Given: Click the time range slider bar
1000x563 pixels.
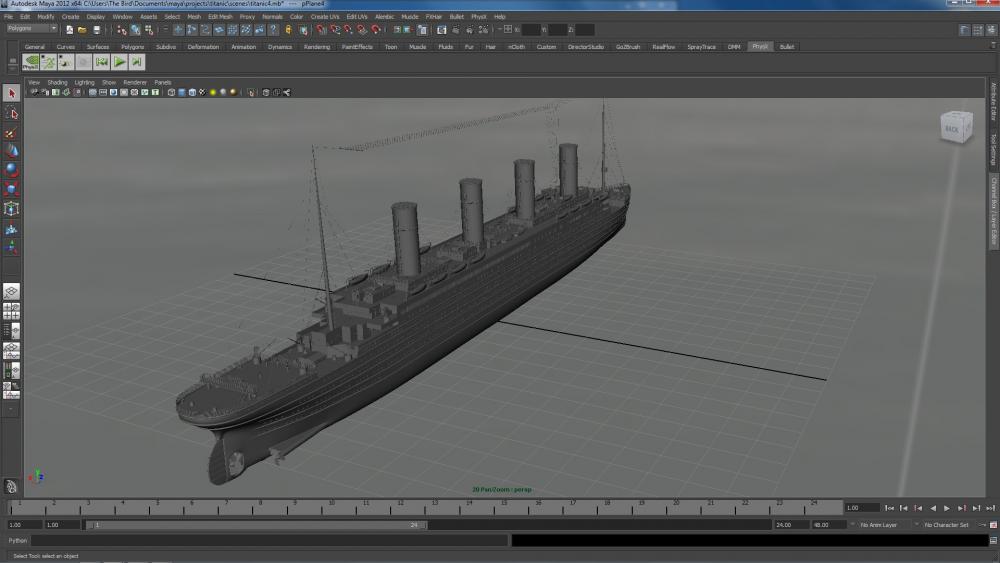Looking at the screenshot, I should pyautogui.click(x=255, y=525).
